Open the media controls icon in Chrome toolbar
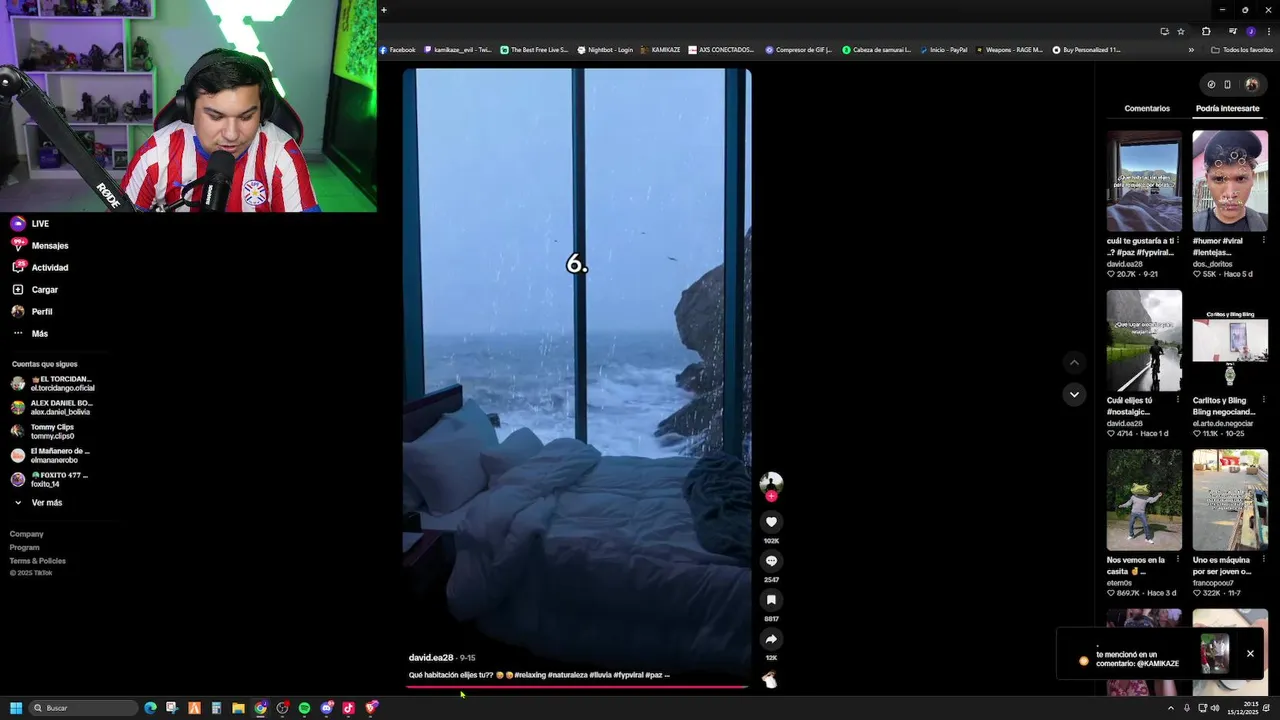The height and width of the screenshot is (720, 1280). [x=1233, y=31]
